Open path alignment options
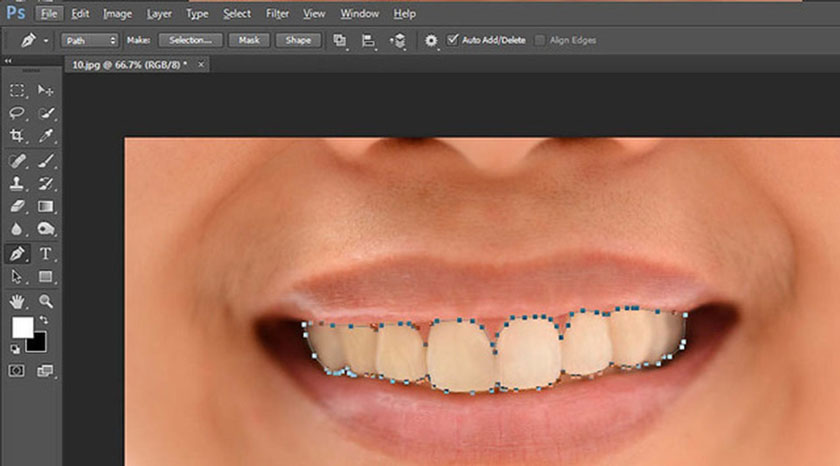Viewport: 840px width, 466px height. tap(368, 40)
